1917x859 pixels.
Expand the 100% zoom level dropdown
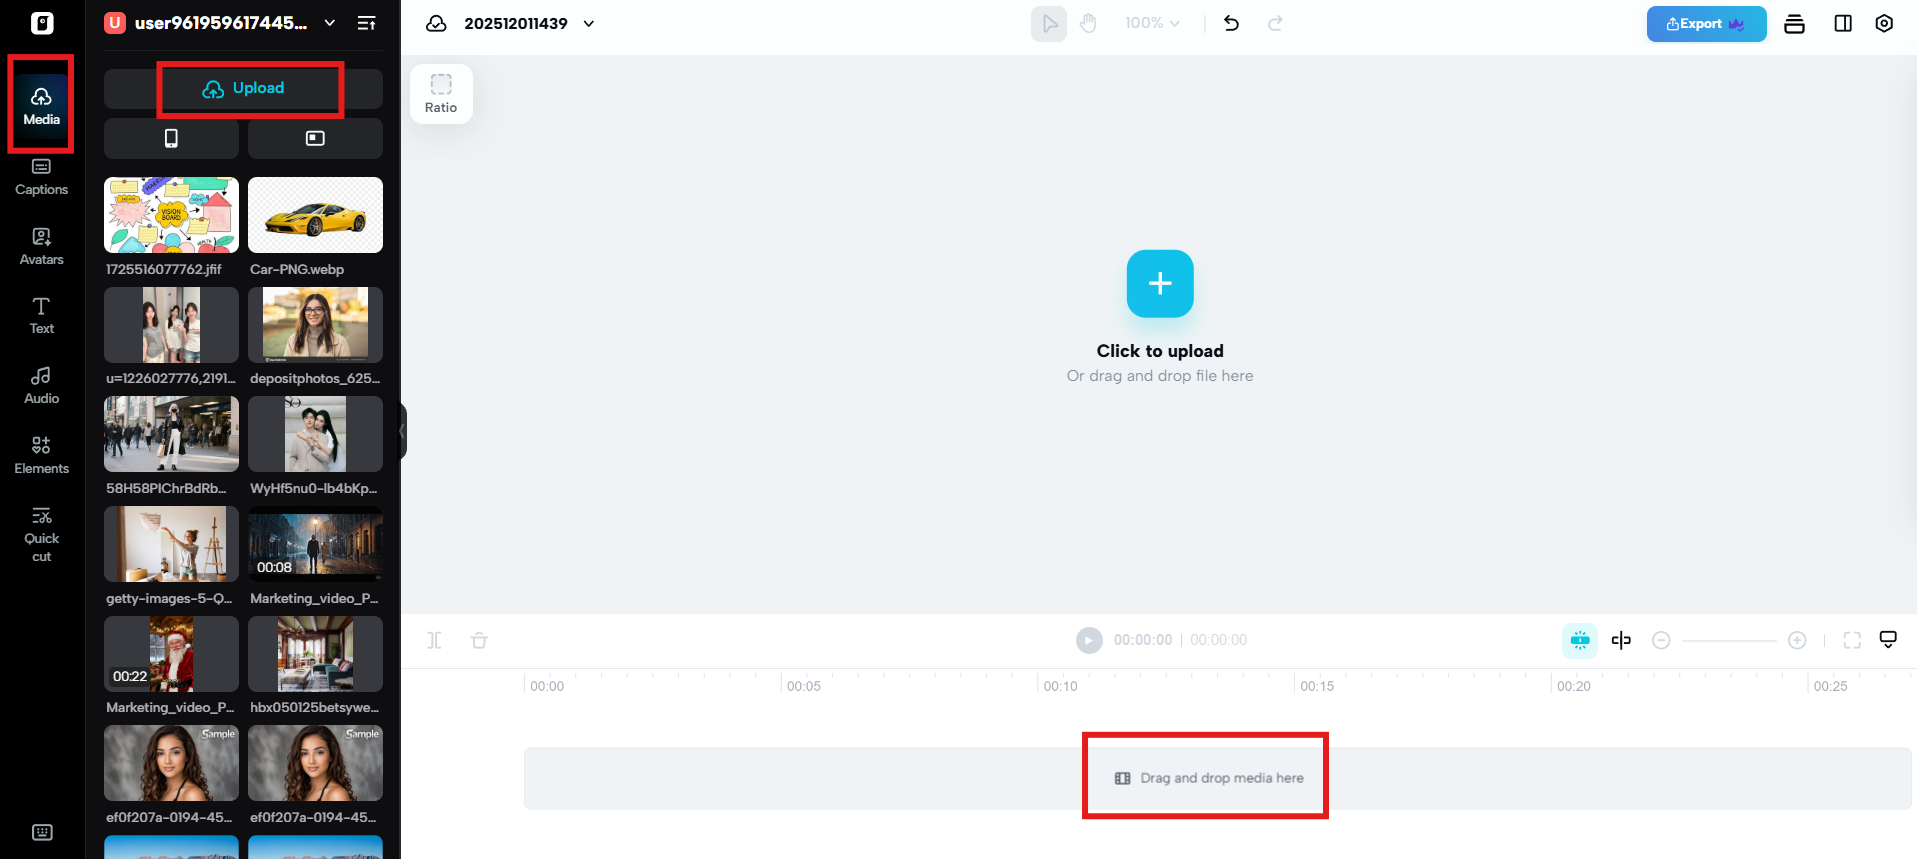(x=1152, y=23)
